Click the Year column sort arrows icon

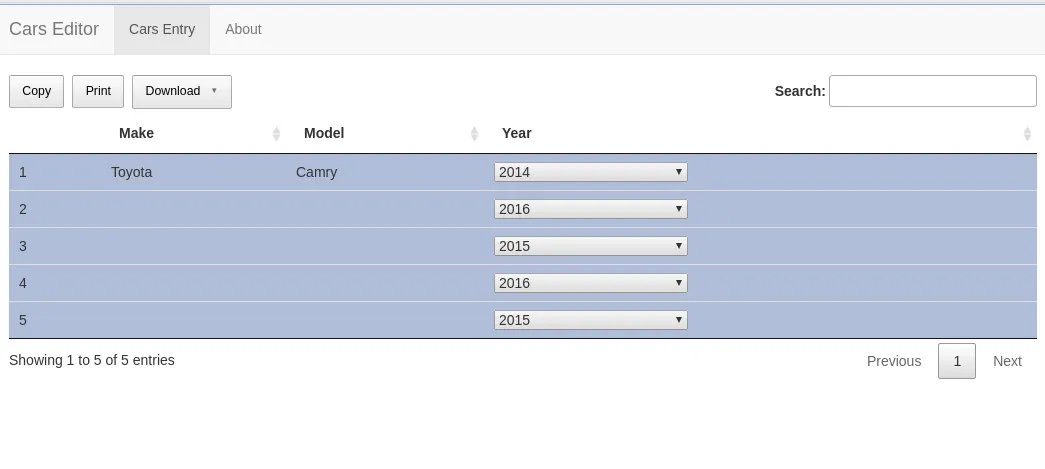point(1027,134)
